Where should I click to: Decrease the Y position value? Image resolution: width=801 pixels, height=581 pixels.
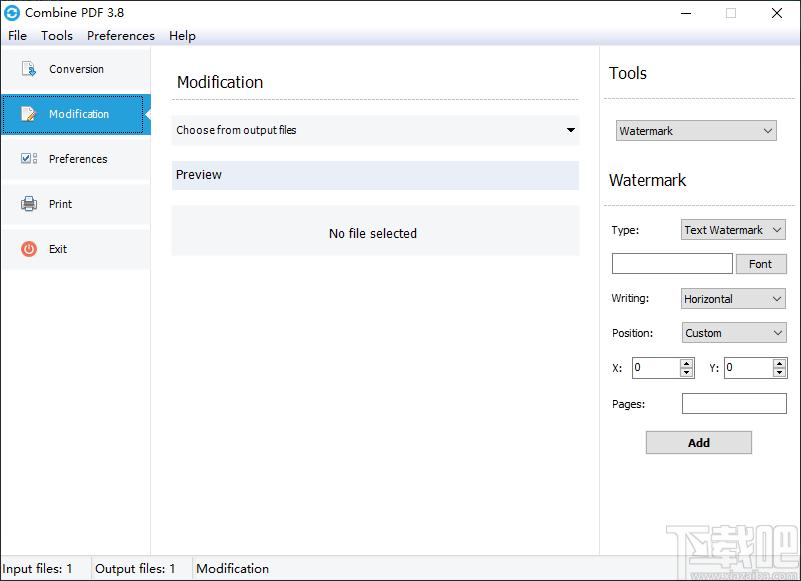coord(779,373)
